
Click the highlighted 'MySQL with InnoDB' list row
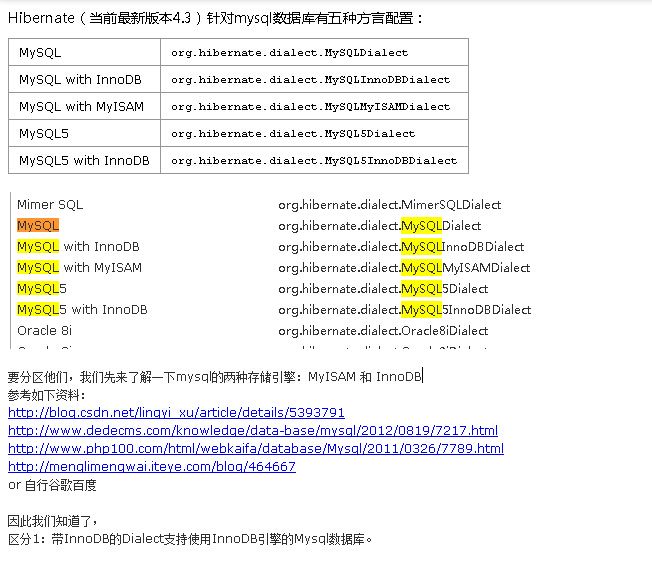tap(78, 247)
